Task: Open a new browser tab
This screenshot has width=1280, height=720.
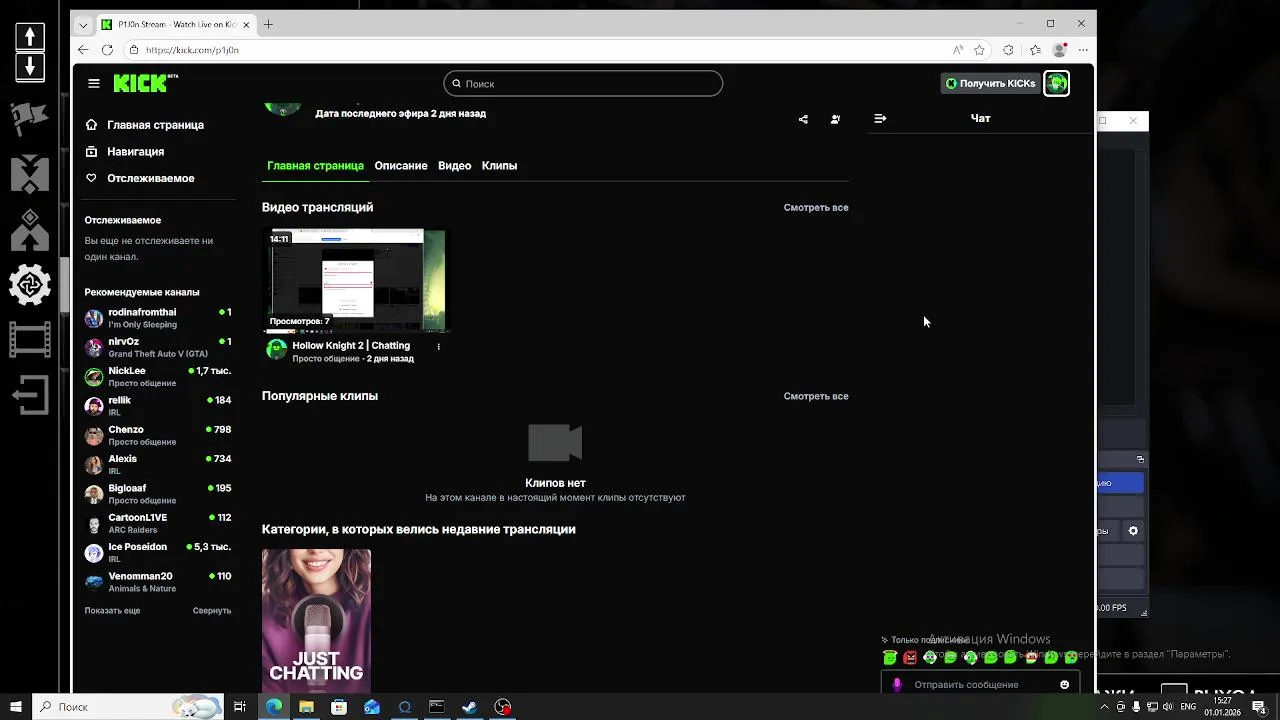Action: pyautogui.click(x=268, y=24)
